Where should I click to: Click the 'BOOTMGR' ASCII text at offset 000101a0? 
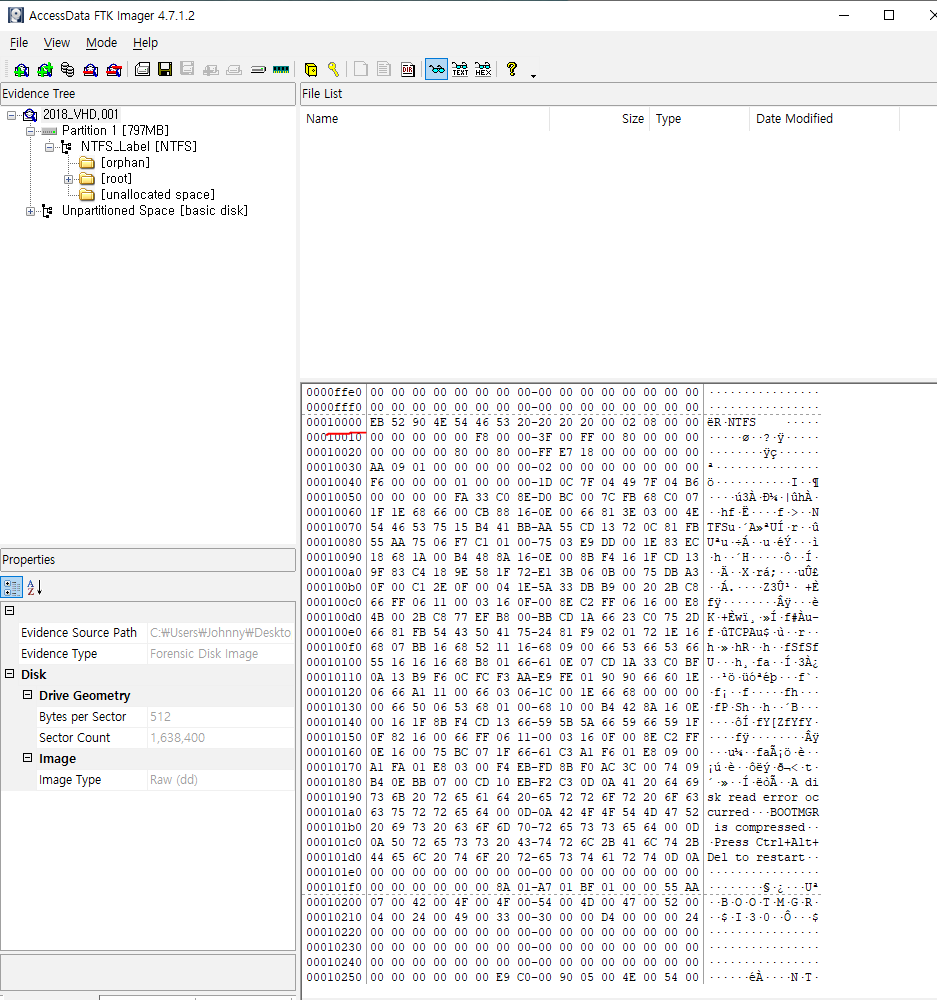[794, 812]
